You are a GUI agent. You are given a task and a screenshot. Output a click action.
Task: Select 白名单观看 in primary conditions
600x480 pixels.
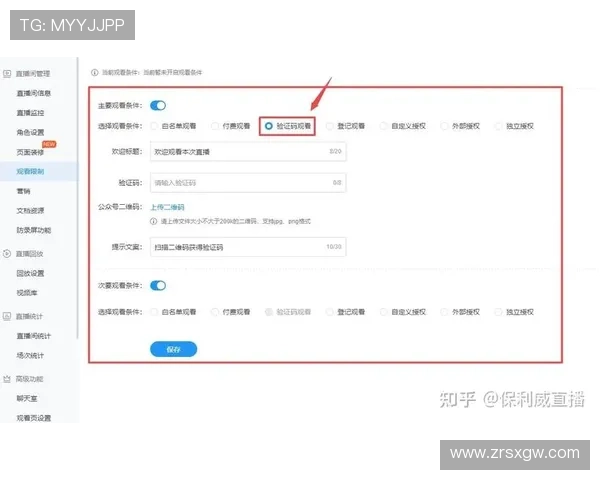(x=173, y=126)
